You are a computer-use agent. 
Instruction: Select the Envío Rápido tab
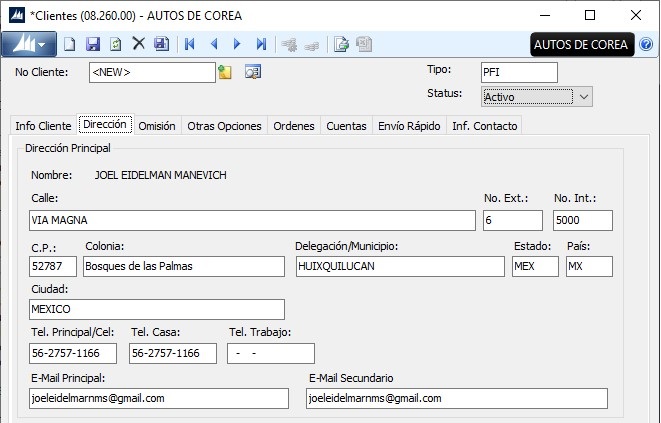click(x=408, y=126)
